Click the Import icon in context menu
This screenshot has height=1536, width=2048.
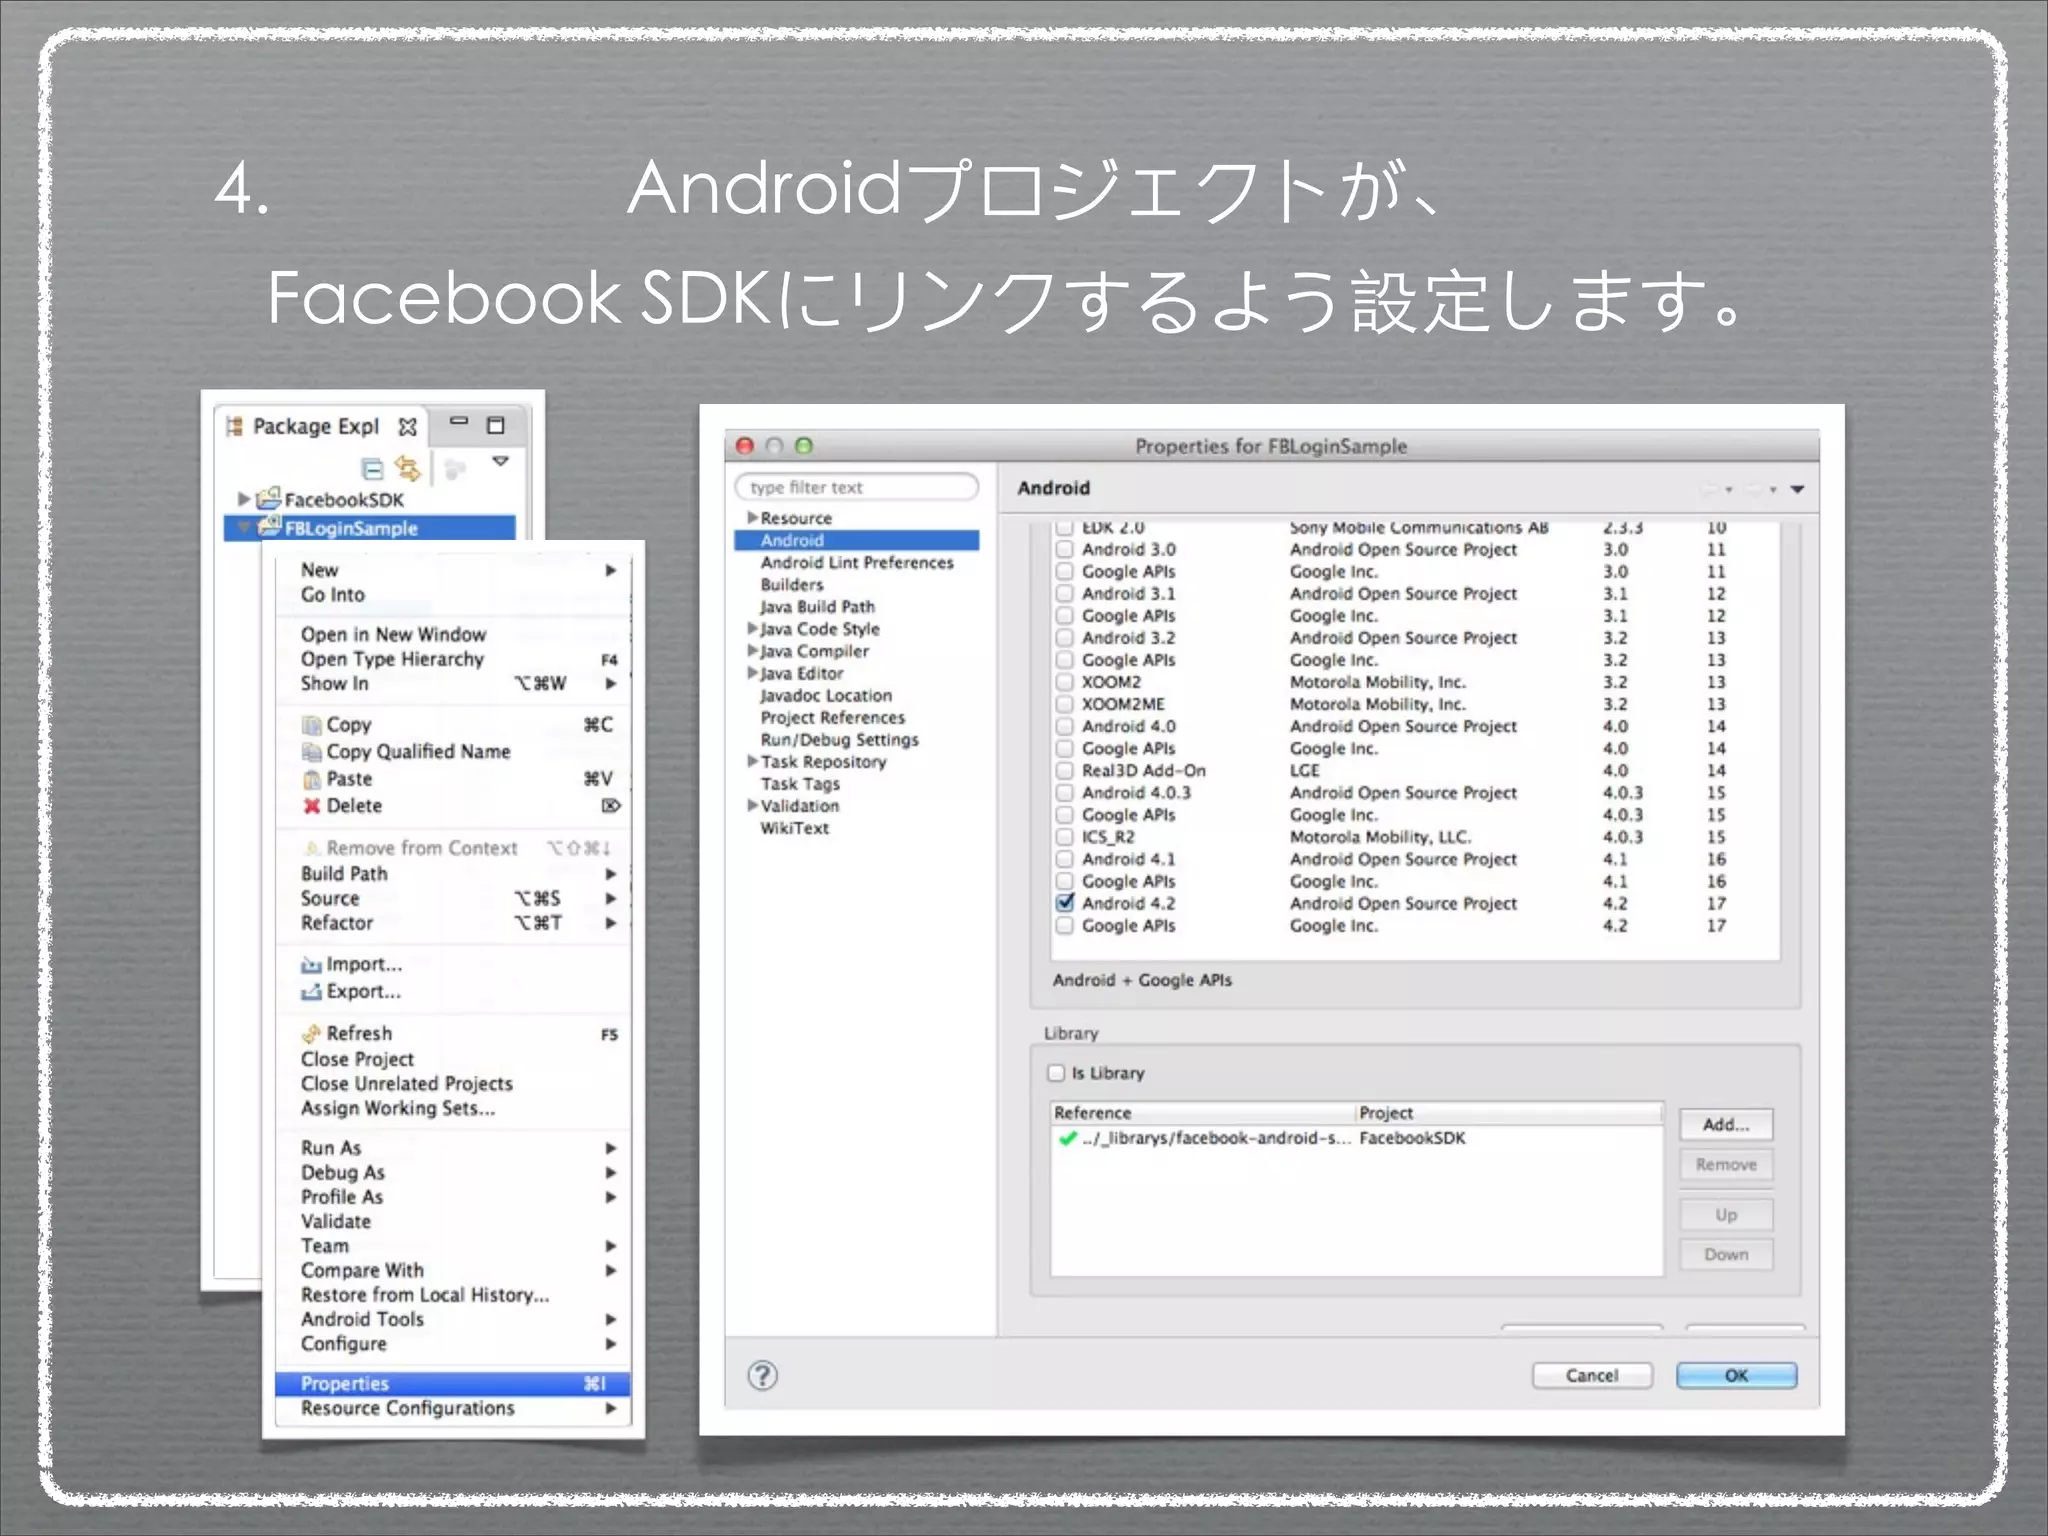pyautogui.click(x=311, y=965)
